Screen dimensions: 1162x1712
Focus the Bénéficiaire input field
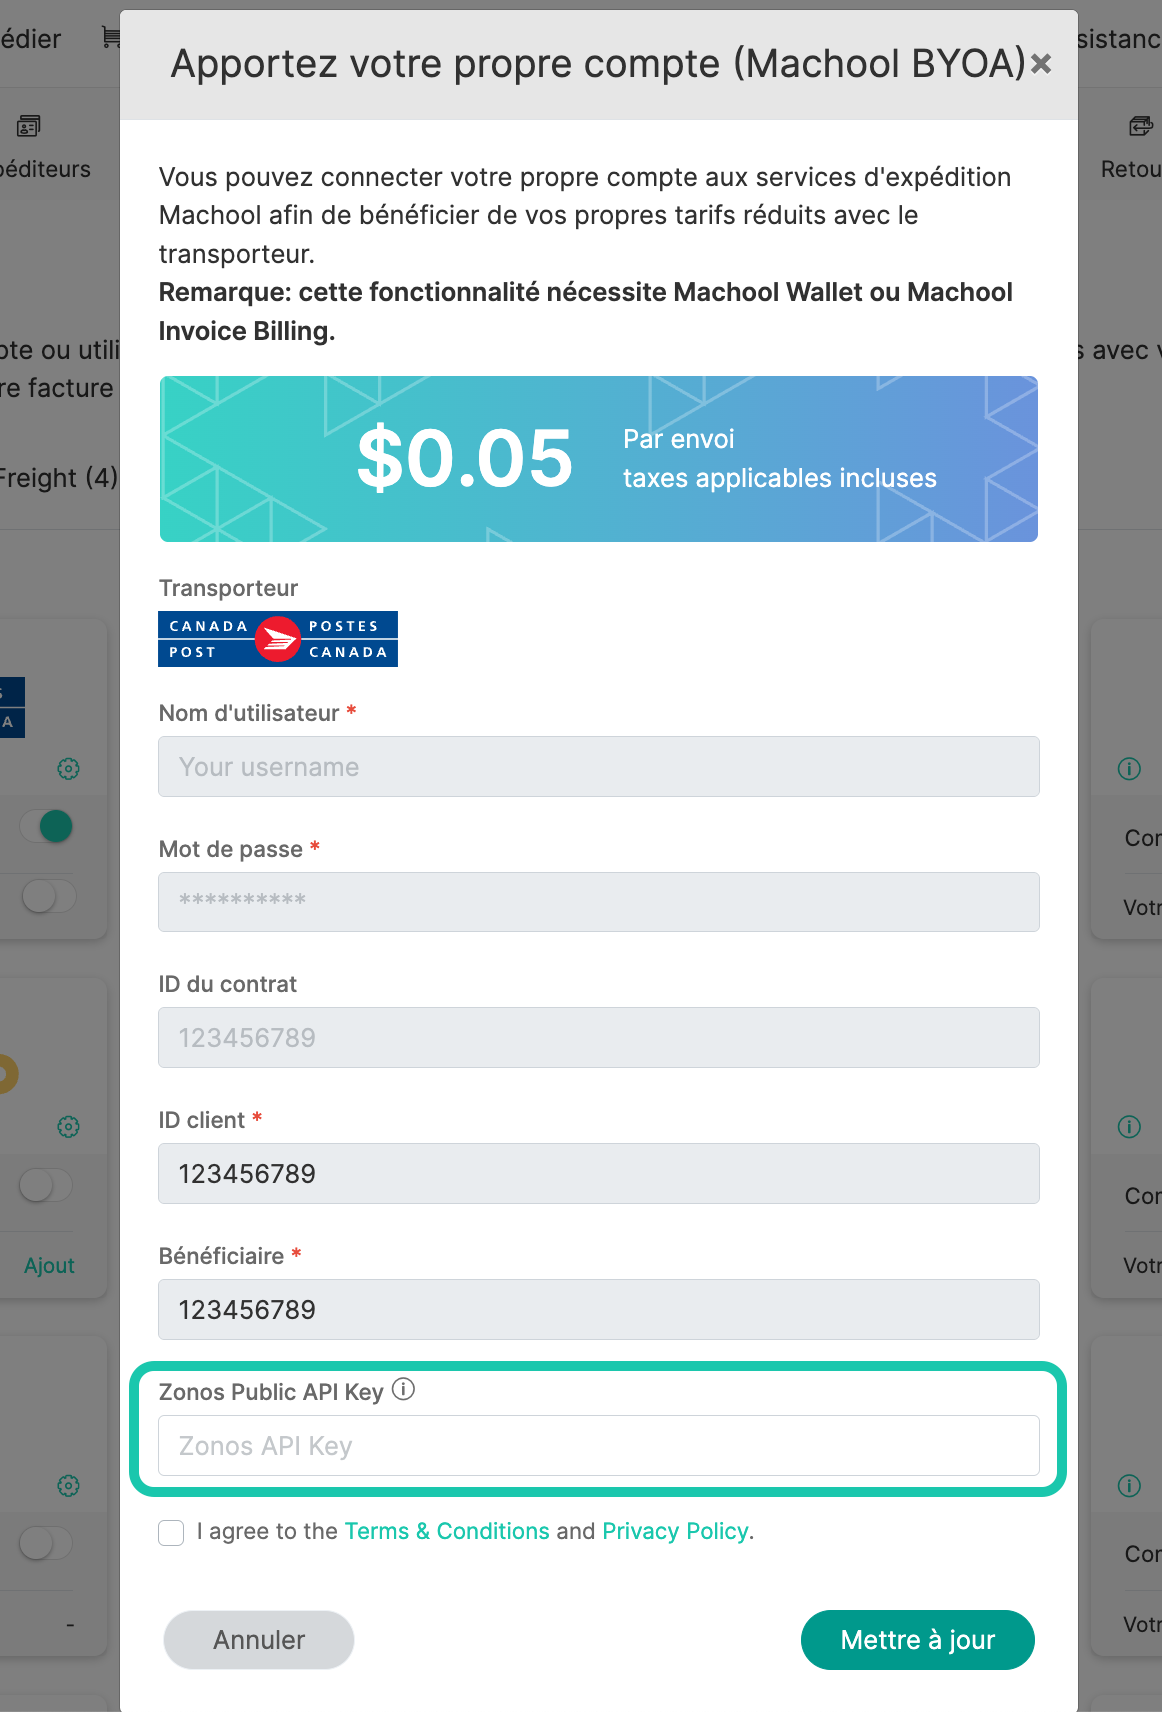[598, 1310]
